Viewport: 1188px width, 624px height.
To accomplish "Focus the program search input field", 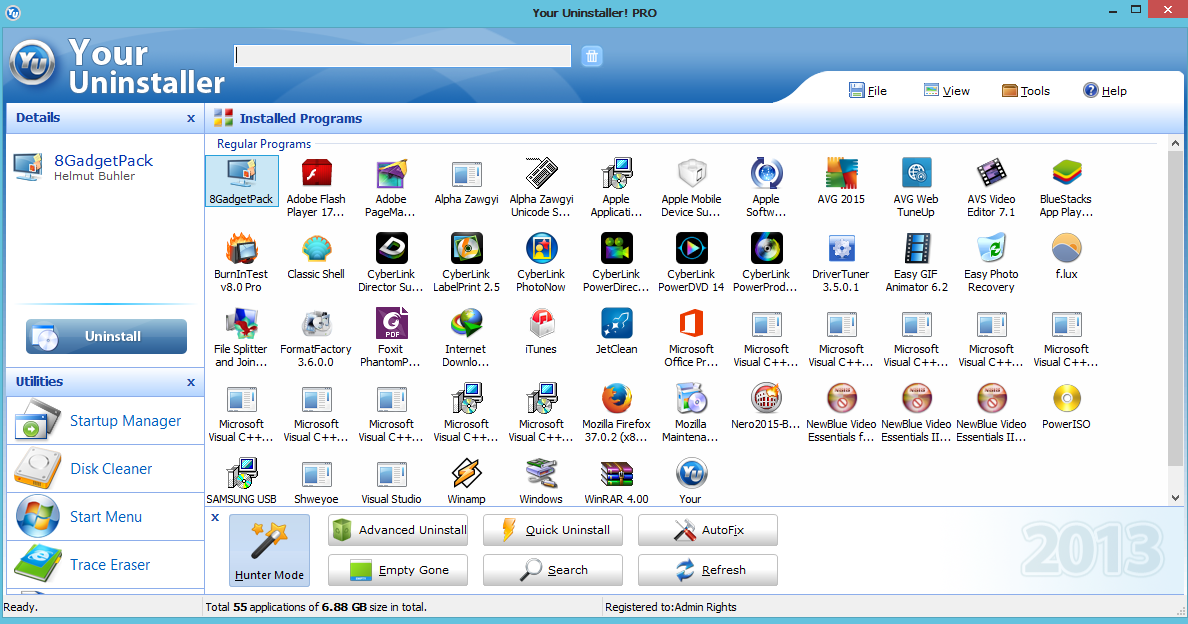I will [x=402, y=55].
